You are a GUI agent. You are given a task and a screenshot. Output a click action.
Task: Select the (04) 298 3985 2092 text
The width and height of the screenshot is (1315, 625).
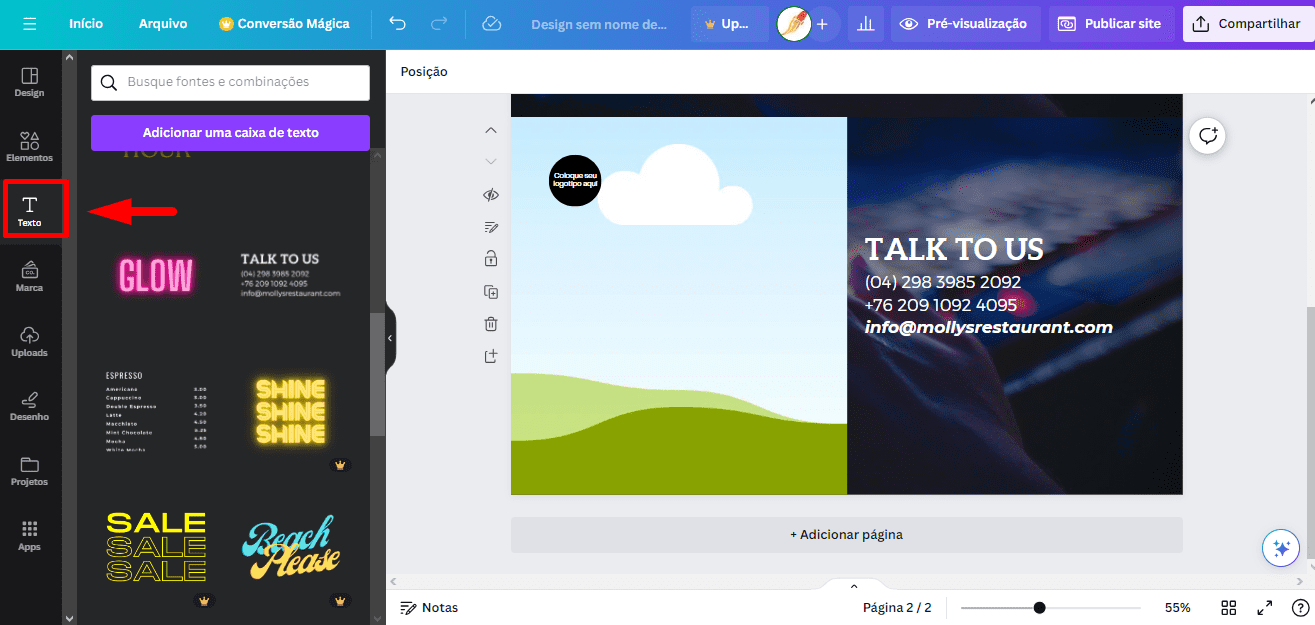[943, 282]
